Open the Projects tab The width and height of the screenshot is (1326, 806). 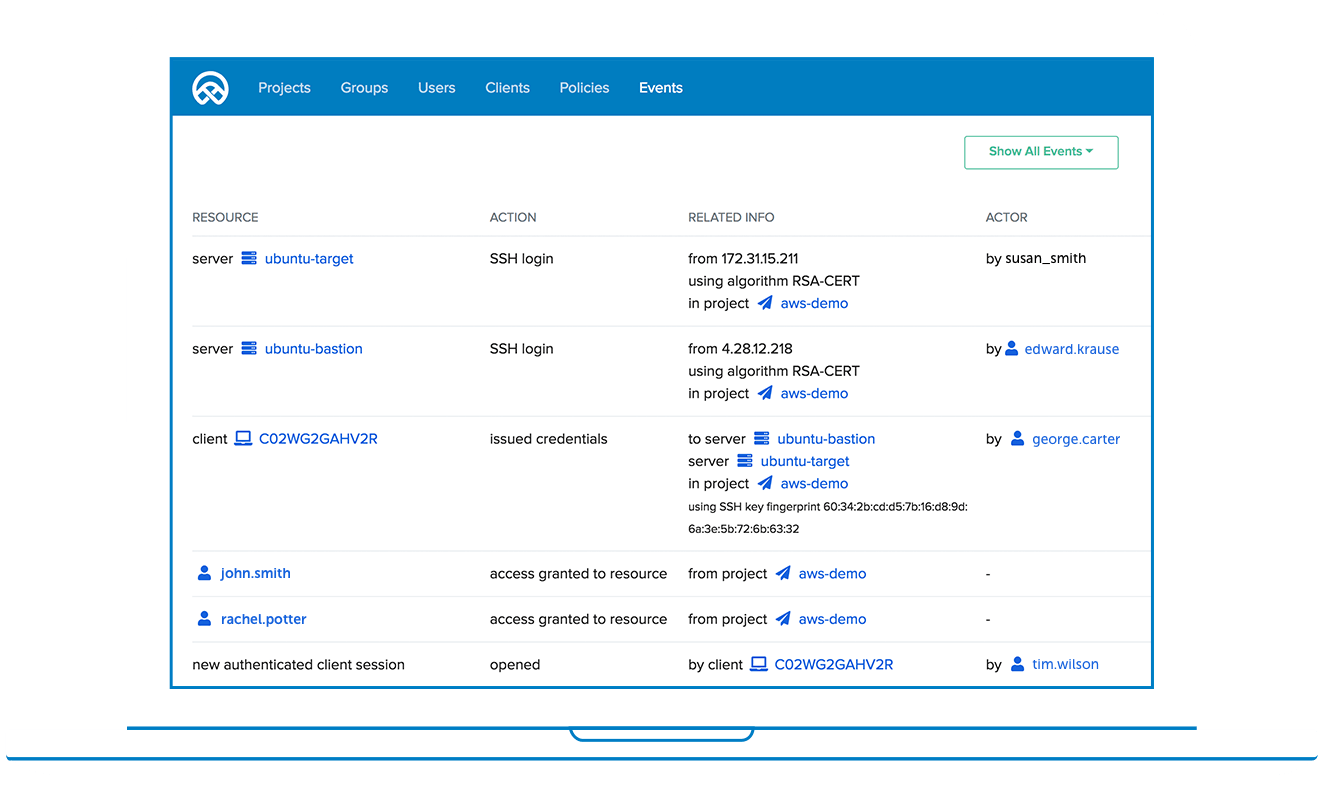click(x=284, y=88)
